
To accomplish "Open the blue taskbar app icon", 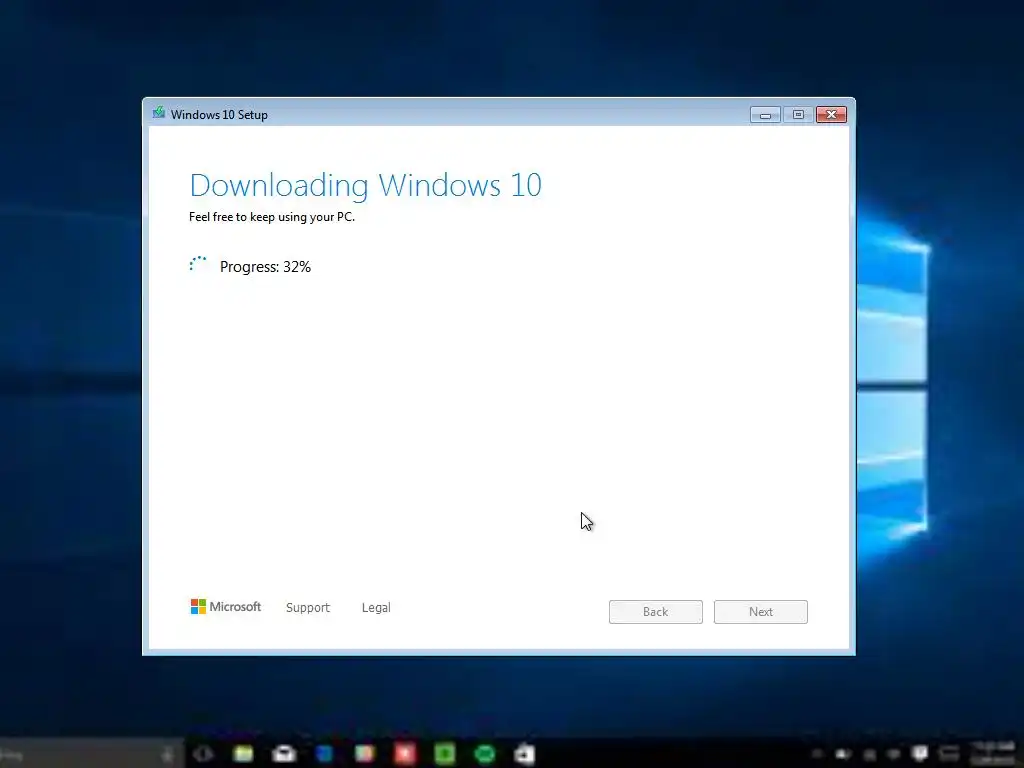I will (x=324, y=754).
